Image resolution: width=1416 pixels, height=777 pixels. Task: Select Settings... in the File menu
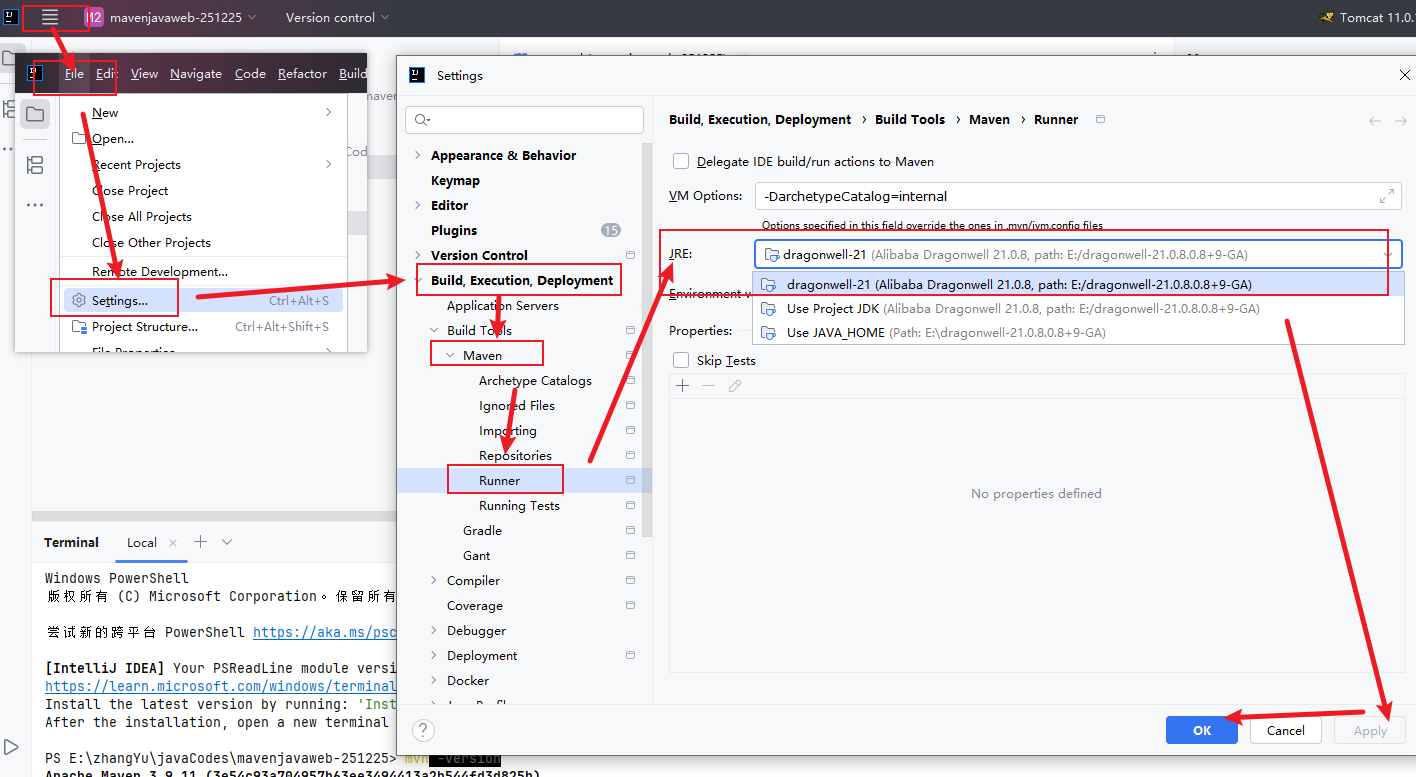[x=204, y=300]
